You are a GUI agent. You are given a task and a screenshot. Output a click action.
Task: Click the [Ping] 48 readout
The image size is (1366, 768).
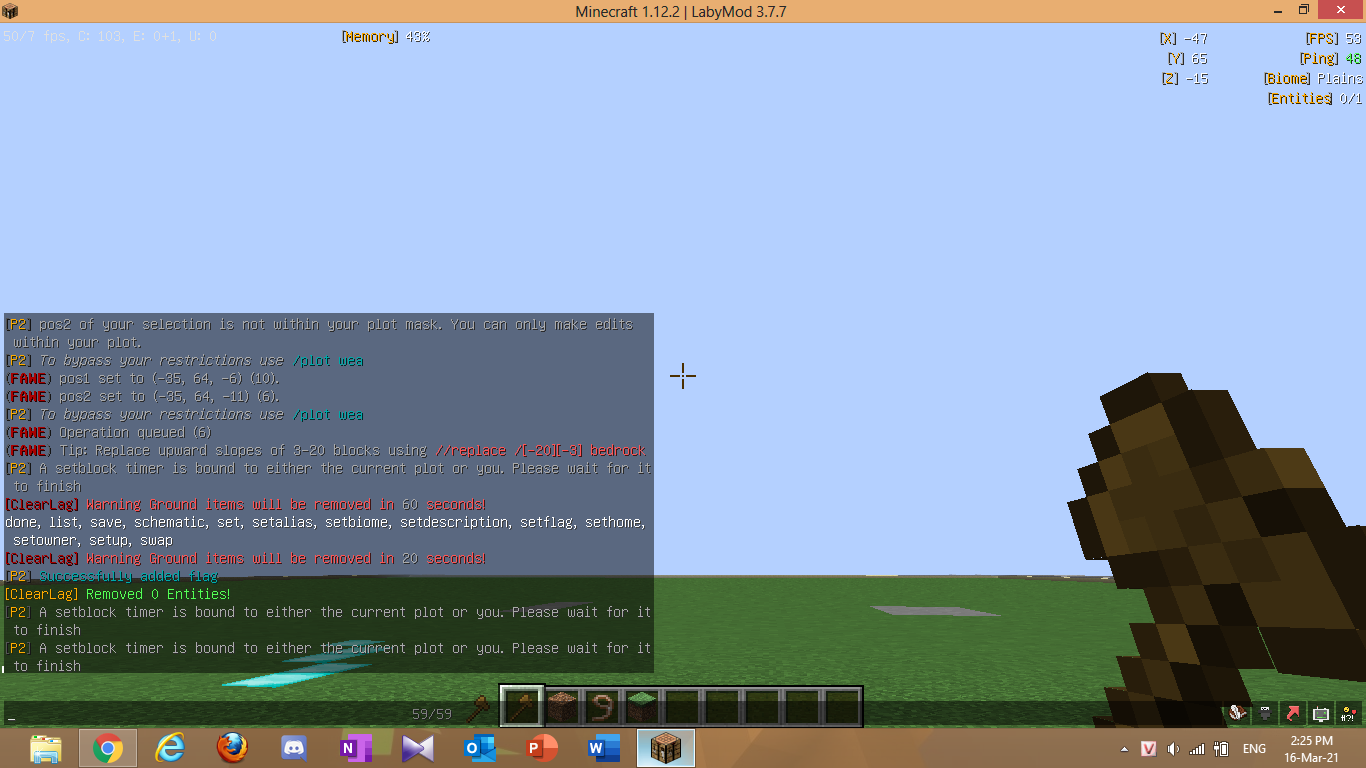coord(1330,59)
